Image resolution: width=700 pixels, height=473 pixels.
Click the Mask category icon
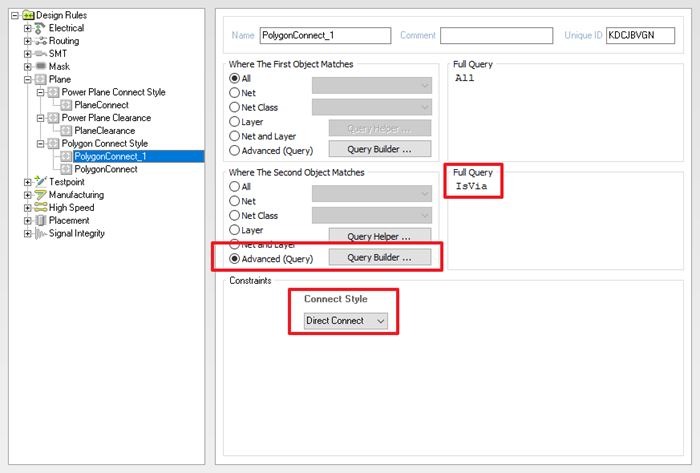pyautogui.click(x=41, y=66)
